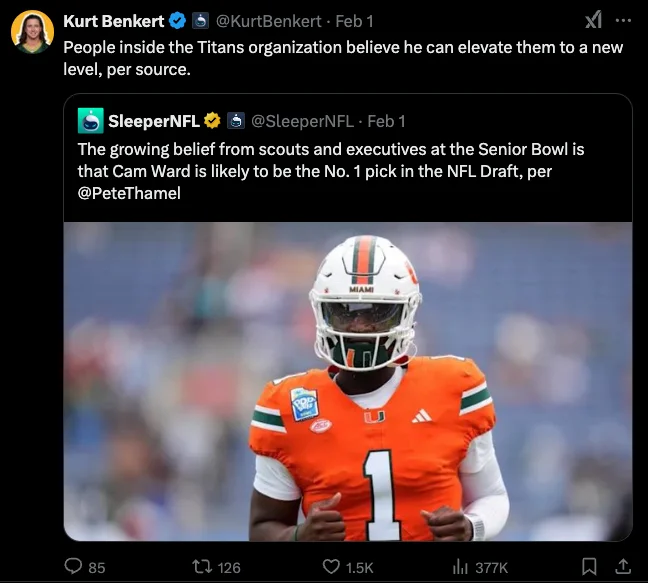
Task: Click the Kurt Benkert display name
Action: [x=113, y=21]
